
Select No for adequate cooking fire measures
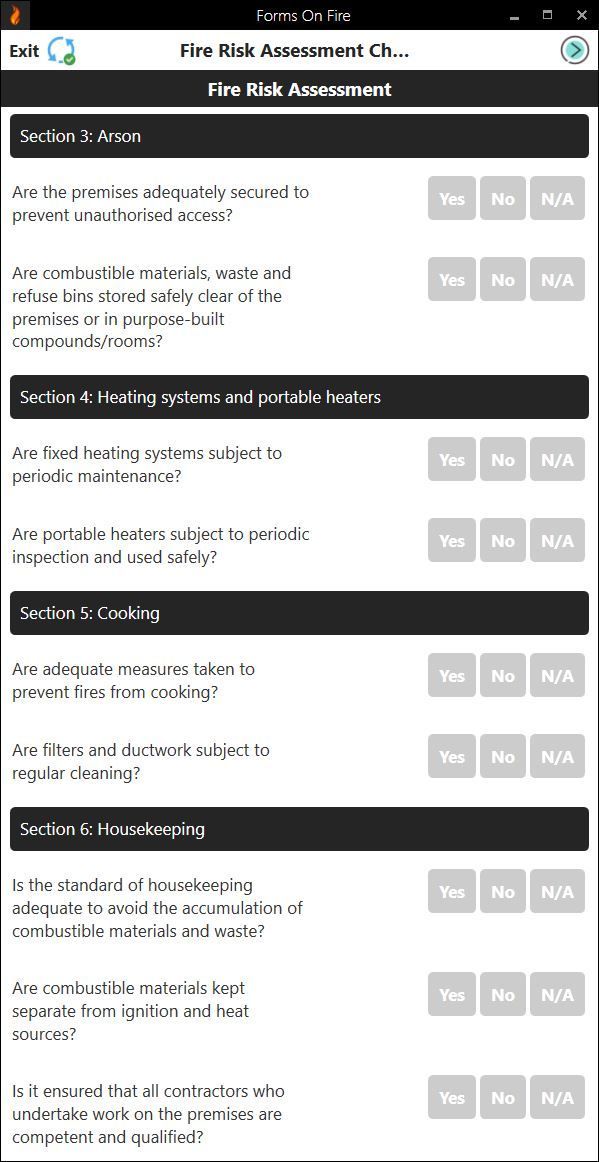[x=502, y=675]
